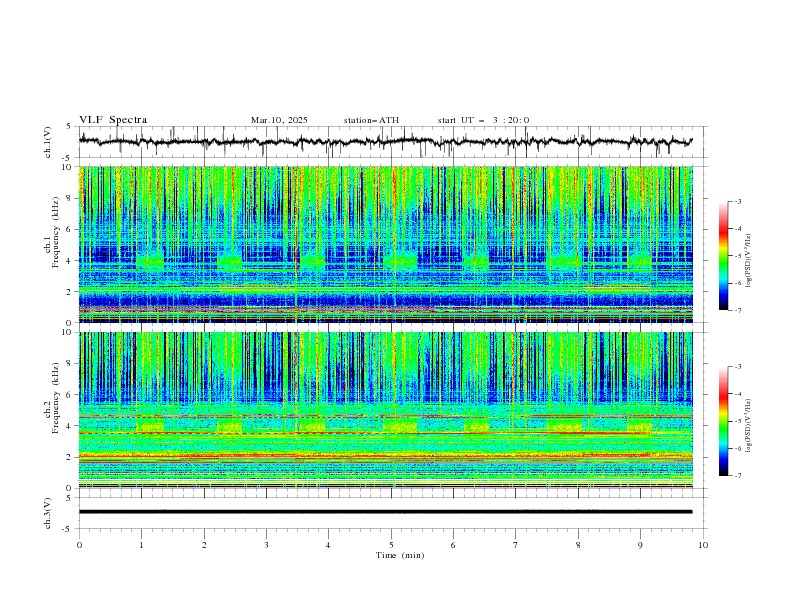The height and width of the screenshot is (612, 792).
Task: Click the "ch.1(V)" axis label
Action: point(48,142)
